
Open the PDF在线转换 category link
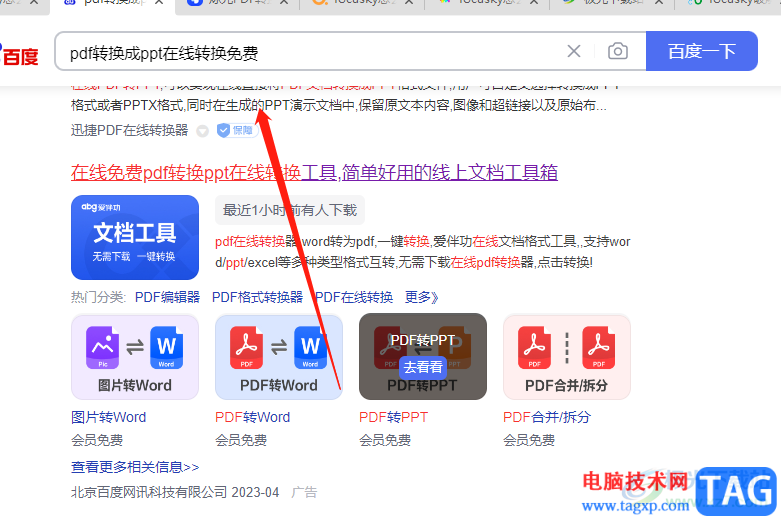(354, 297)
